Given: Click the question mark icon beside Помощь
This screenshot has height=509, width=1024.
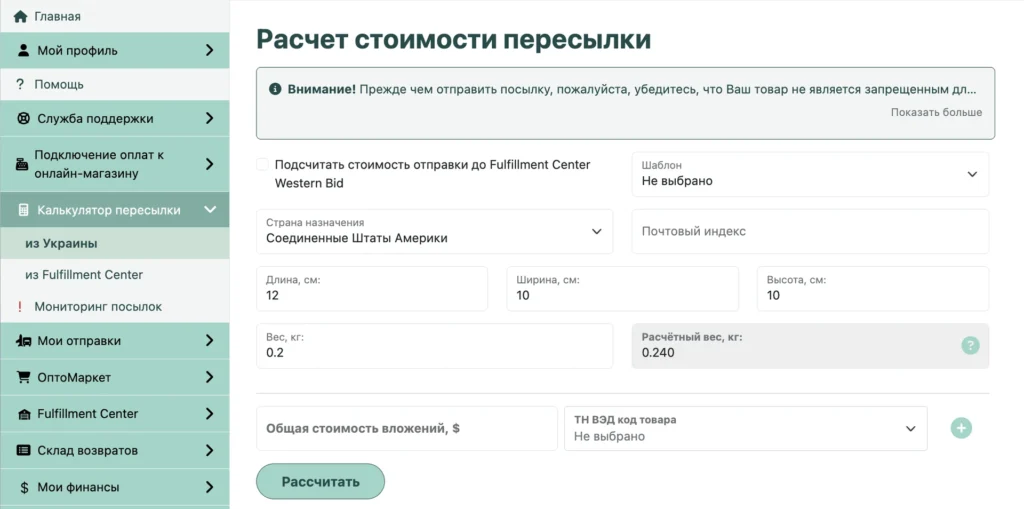Looking at the screenshot, I should 20,84.
